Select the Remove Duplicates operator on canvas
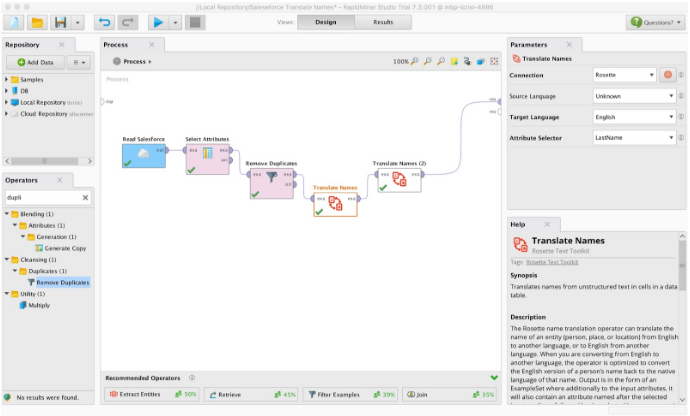Screen dimensions: 690x416 coord(272,184)
